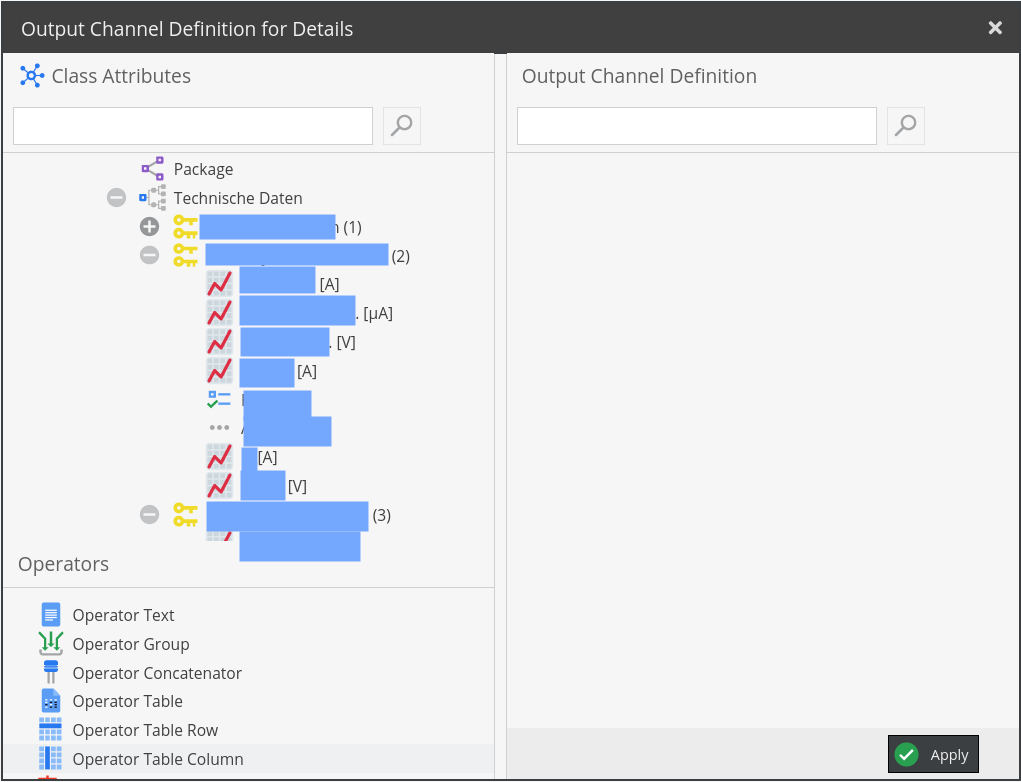Collapse the Technische Daten tree node
1021x782 pixels.
(117, 198)
